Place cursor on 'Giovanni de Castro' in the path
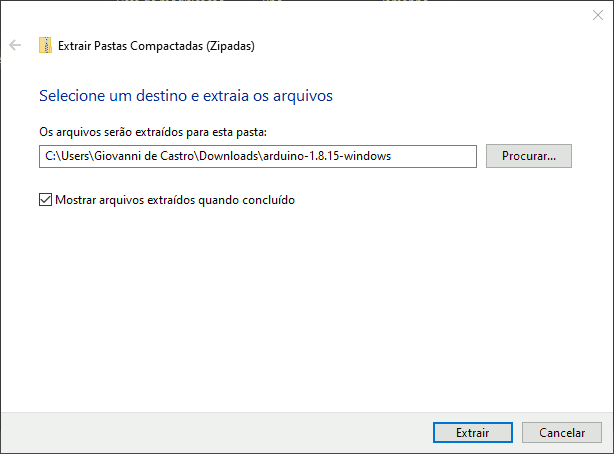 pyautogui.click(x=144, y=156)
